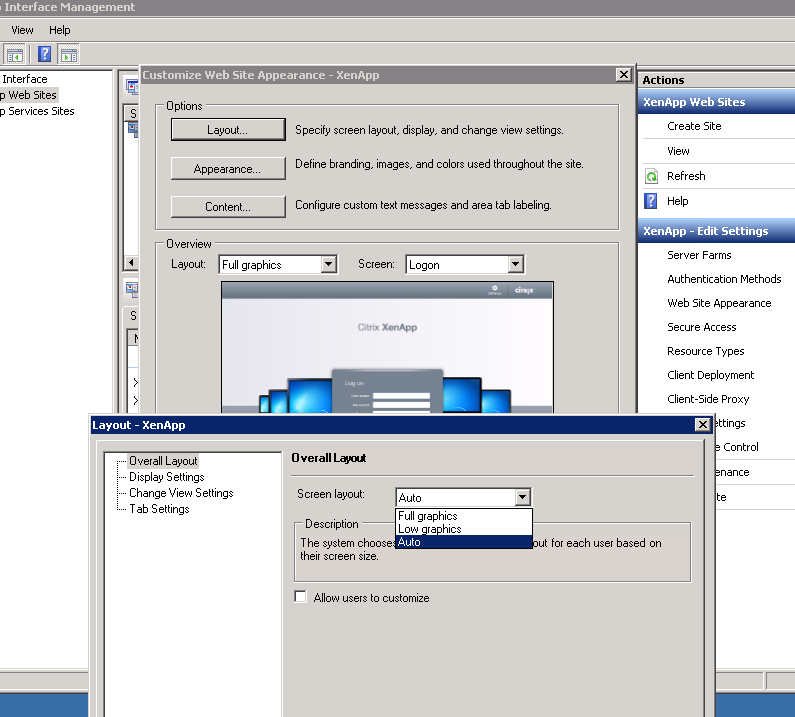Click the Screen layout combo box arrow
Viewport: 795px width, 717px height.
522,497
